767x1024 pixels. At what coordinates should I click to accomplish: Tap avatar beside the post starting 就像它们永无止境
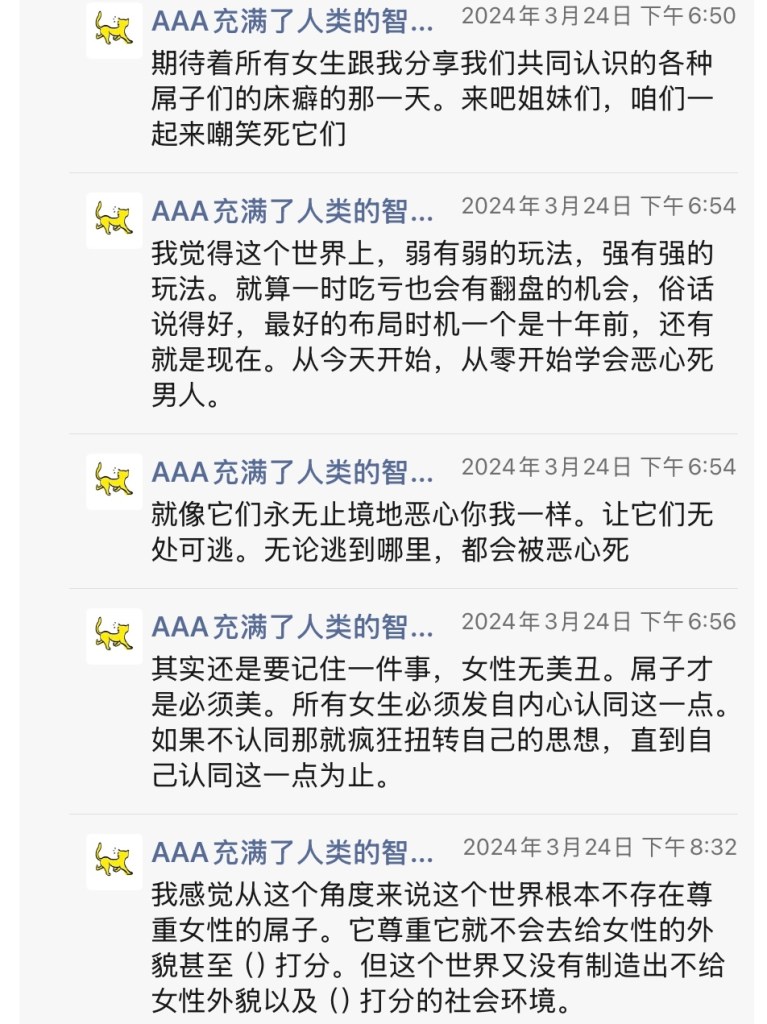(114, 481)
